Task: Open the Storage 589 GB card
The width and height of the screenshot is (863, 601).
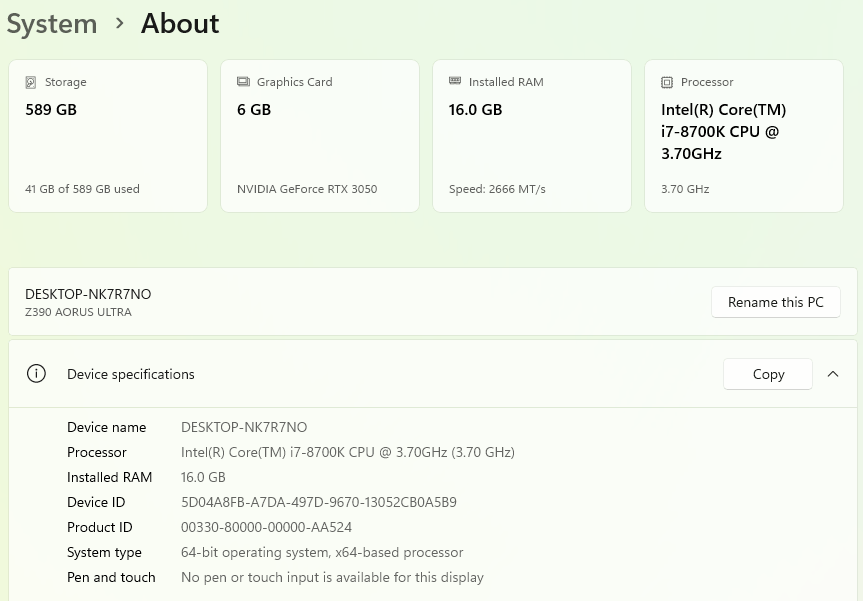Action: tap(108, 136)
